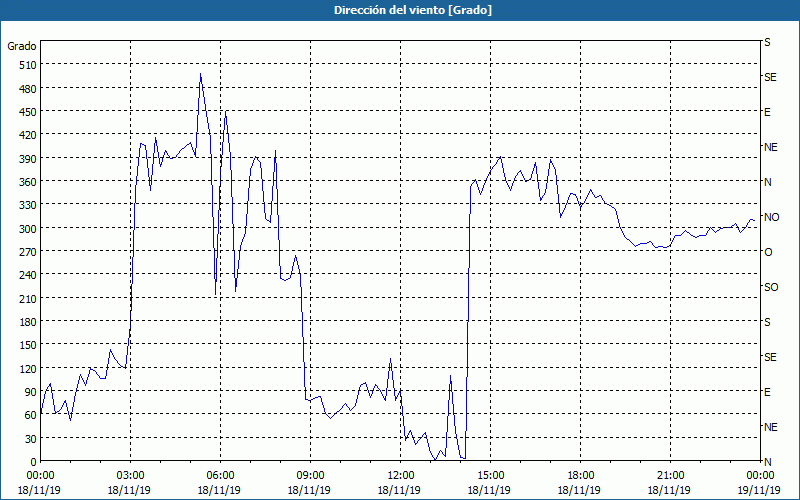800x500 pixels.
Task: Click the S compass label above the 510 line
Action: [767, 42]
